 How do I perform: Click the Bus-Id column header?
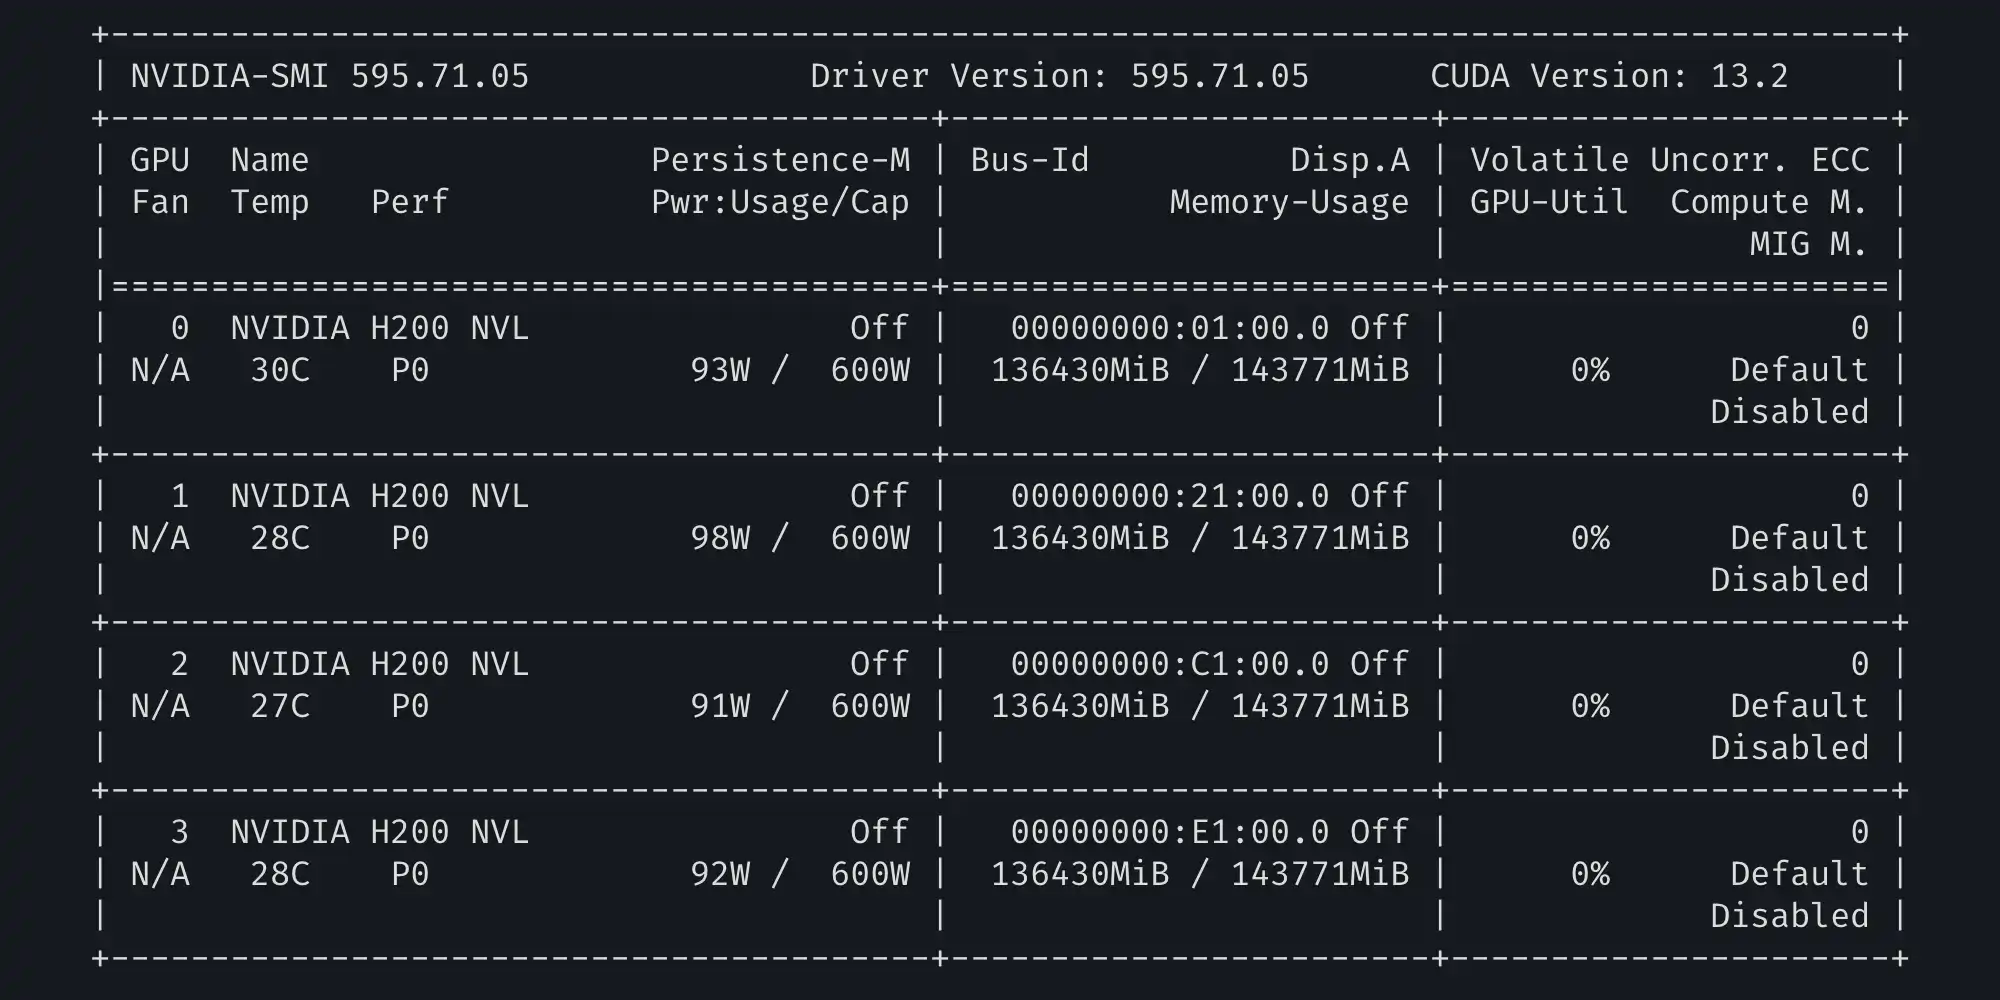tap(1029, 160)
